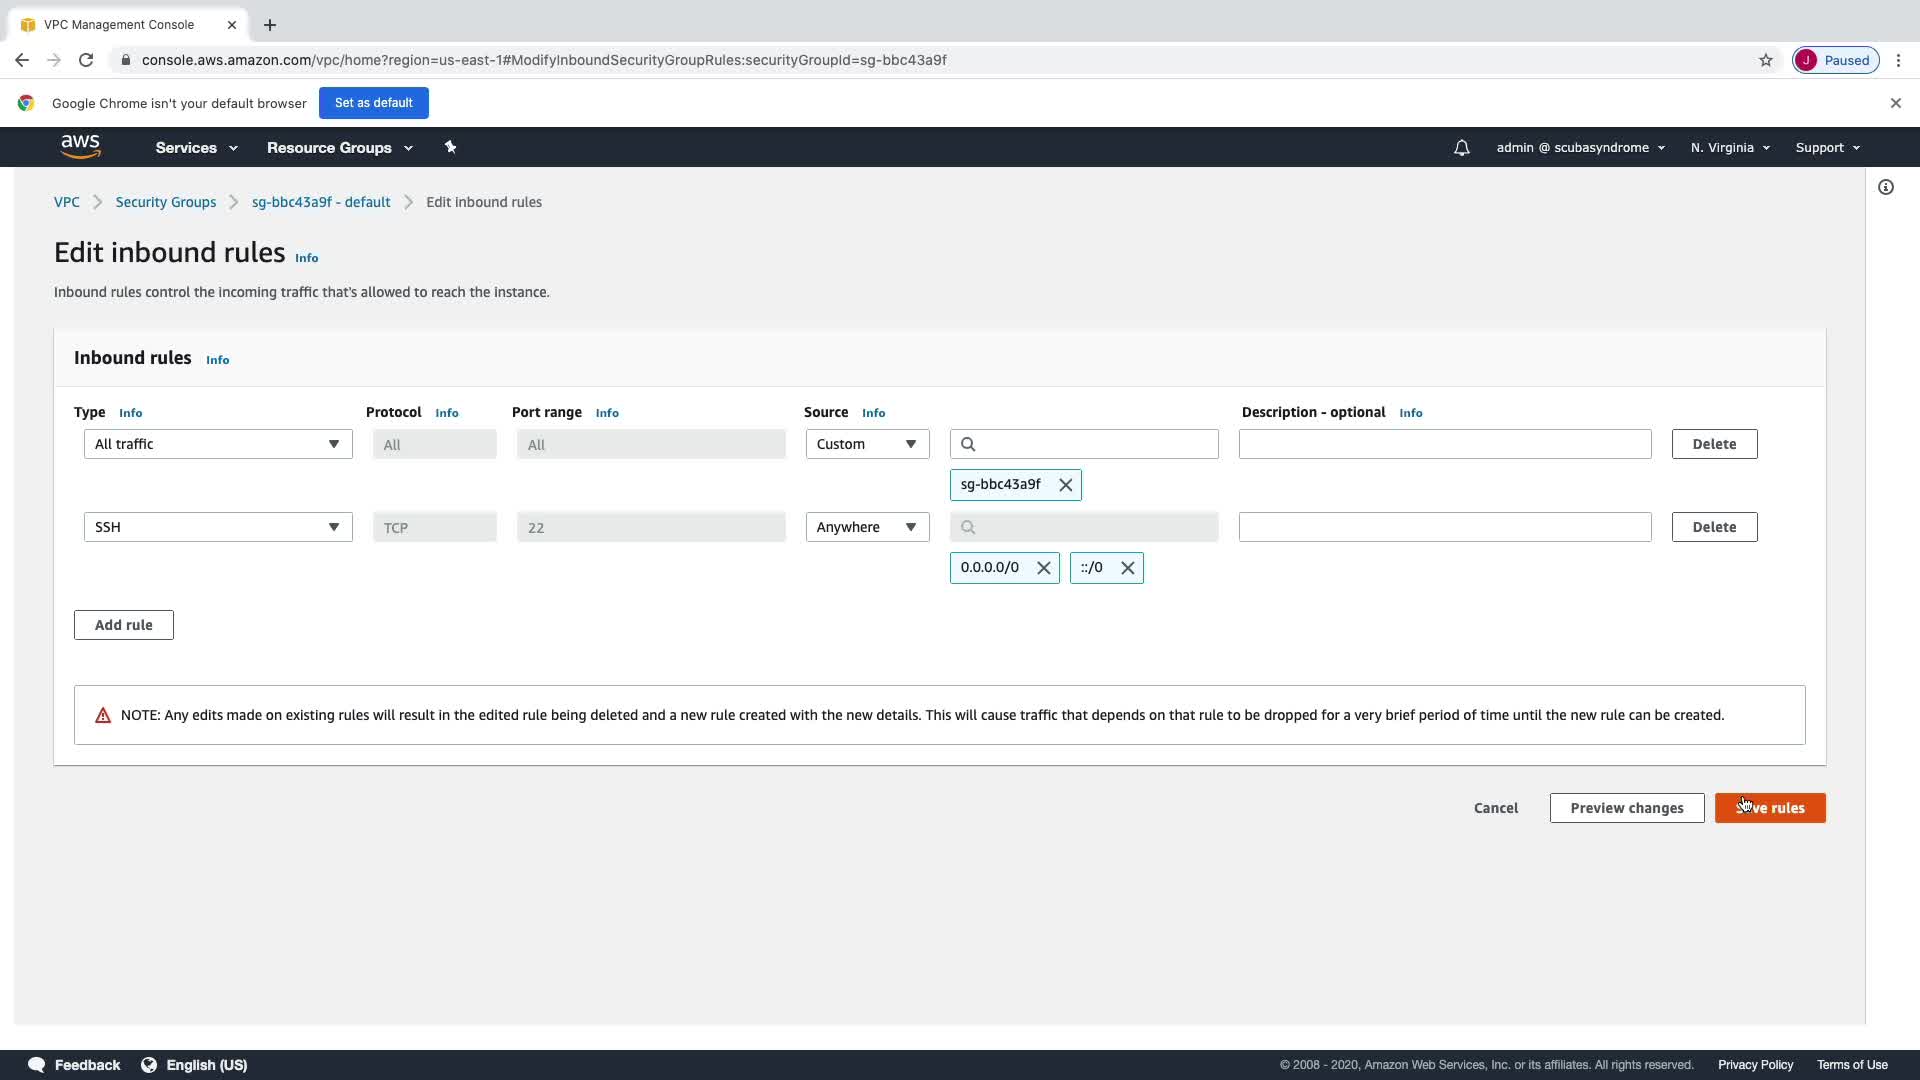Open the info panel icon at right
Image resolution: width=1920 pixels, height=1080 pixels.
click(1886, 187)
